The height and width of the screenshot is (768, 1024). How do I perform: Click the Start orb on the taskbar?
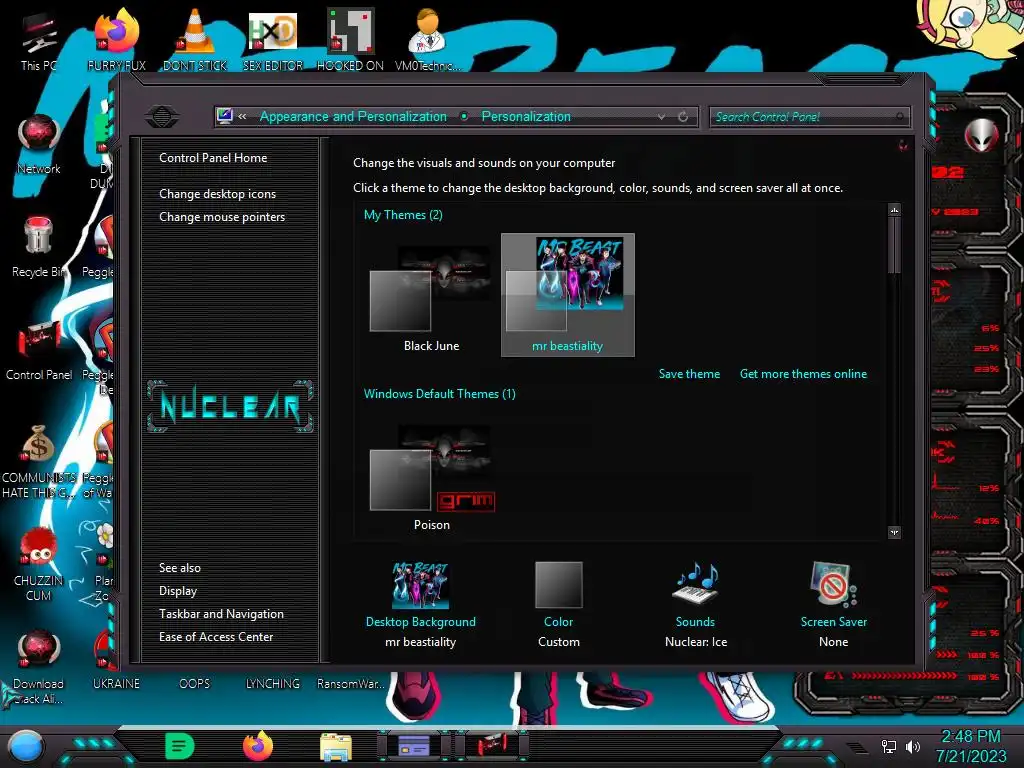click(26, 746)
